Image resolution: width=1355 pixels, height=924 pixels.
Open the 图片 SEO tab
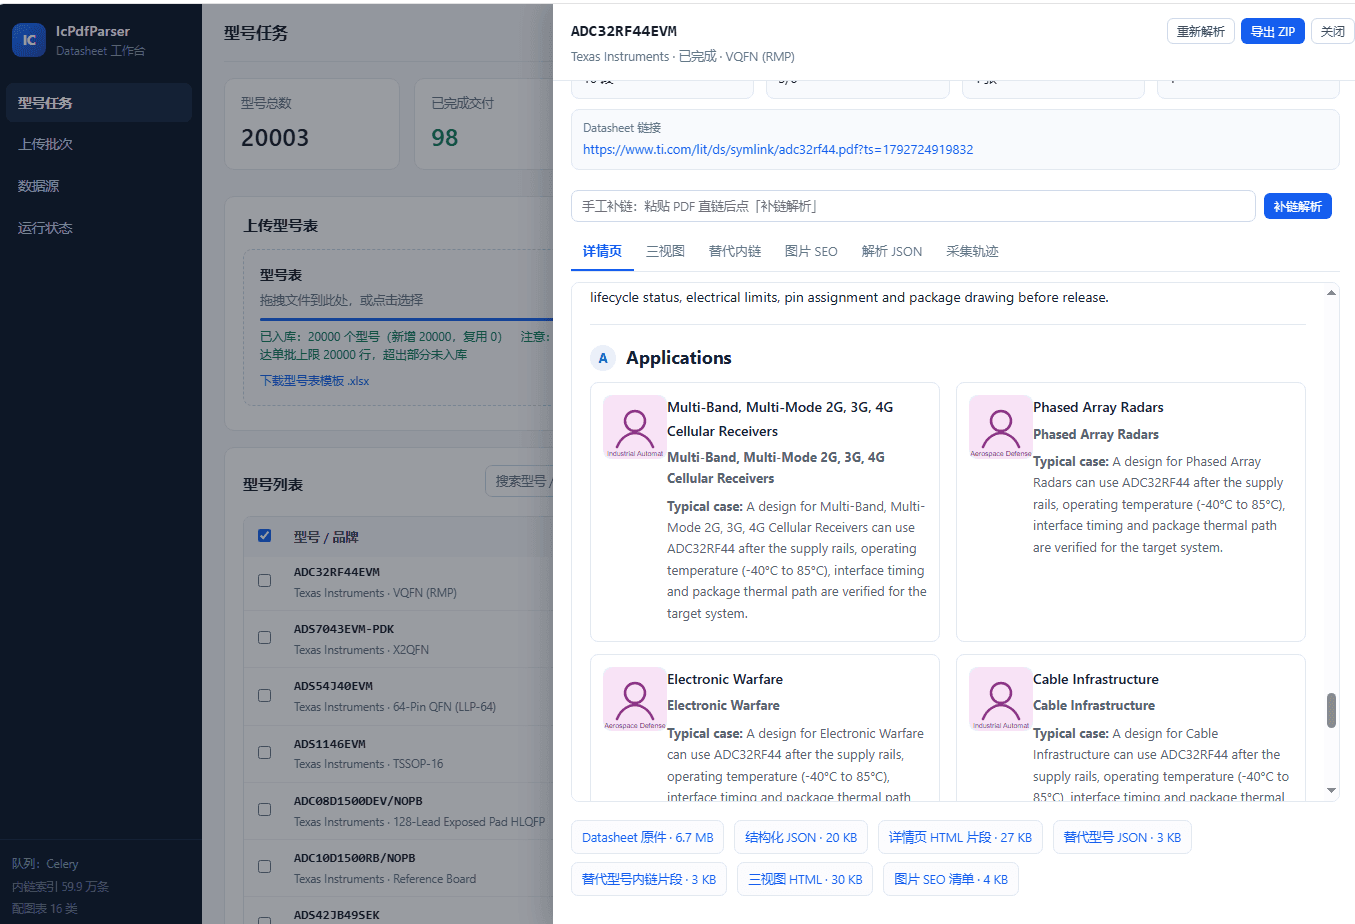tap(811, 251)
